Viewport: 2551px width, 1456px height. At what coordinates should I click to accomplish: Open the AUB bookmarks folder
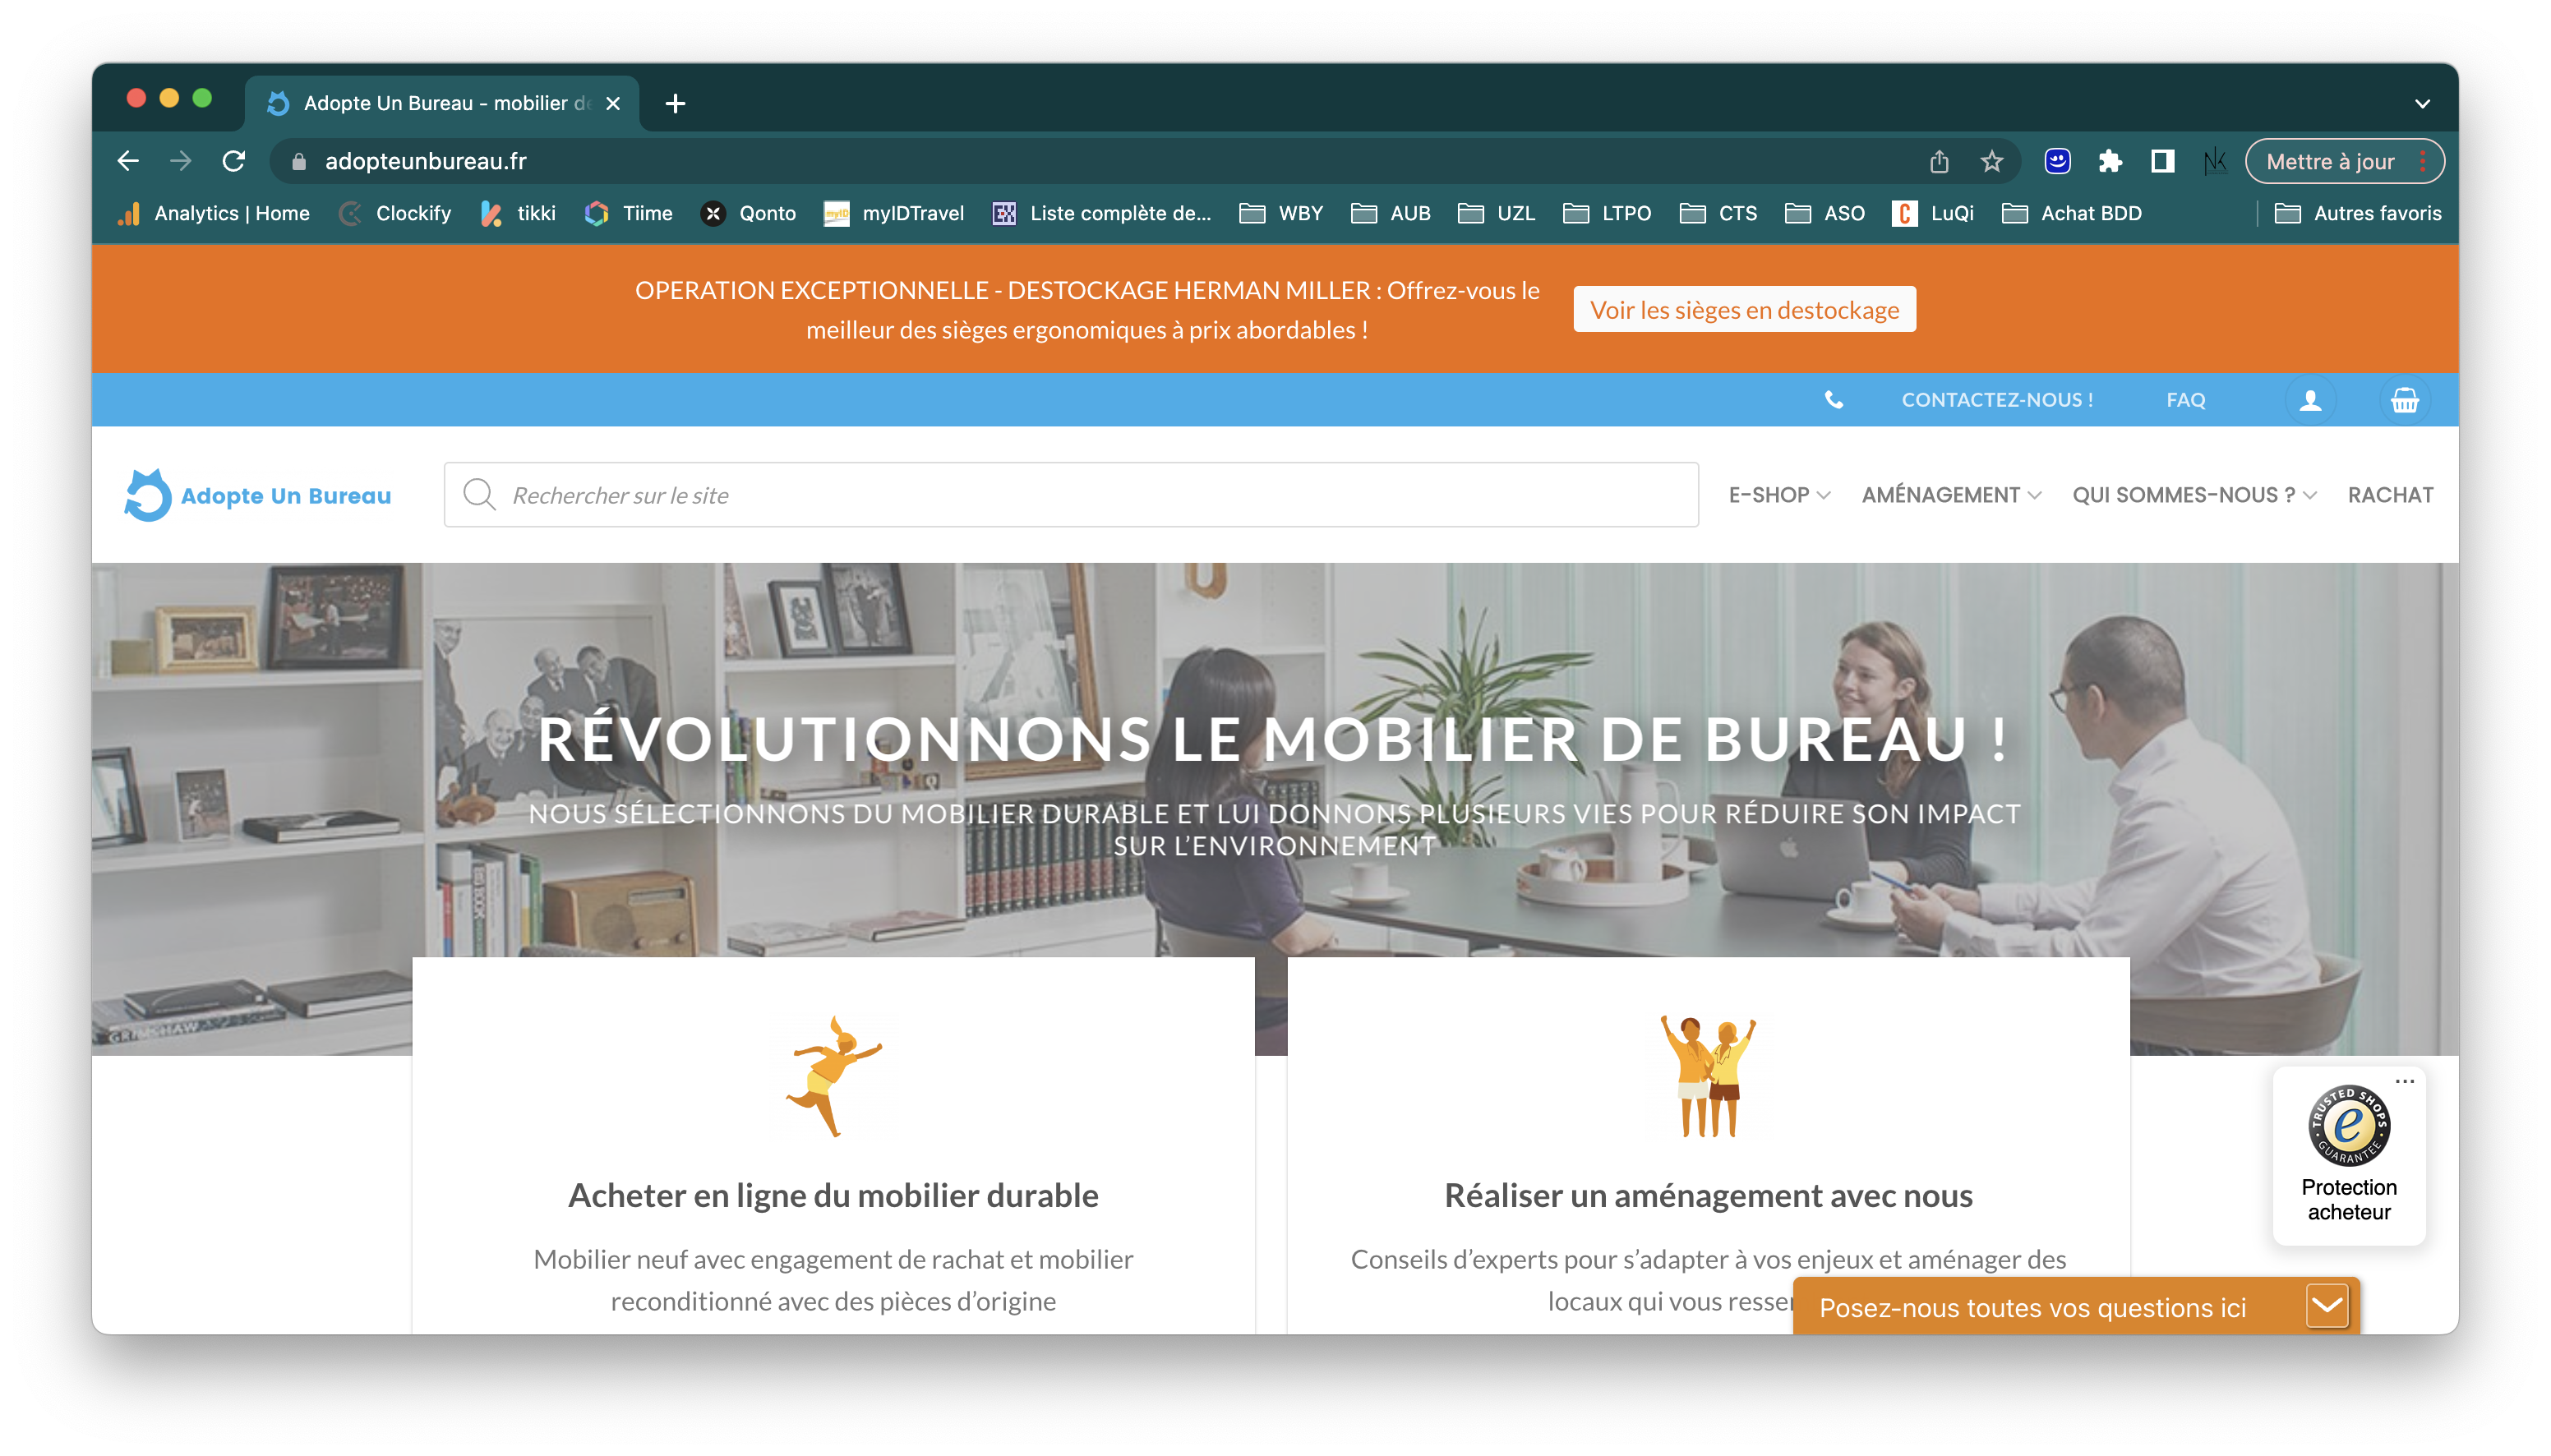1391,213
